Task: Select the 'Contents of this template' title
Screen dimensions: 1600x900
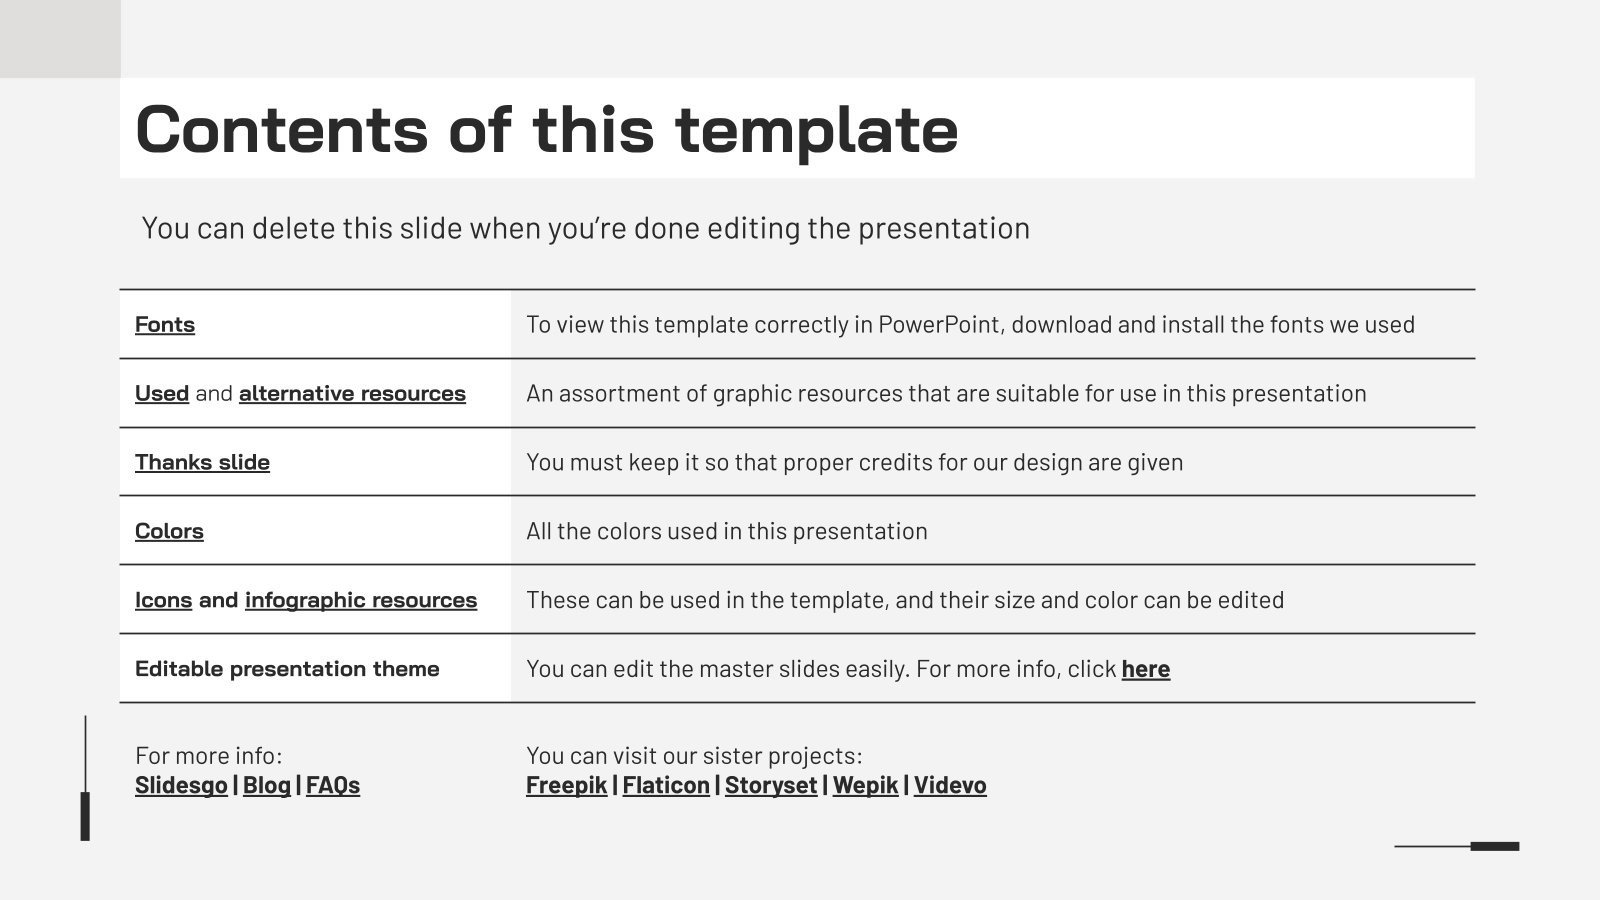Action: pyautogui.click(x=547, y=129)
